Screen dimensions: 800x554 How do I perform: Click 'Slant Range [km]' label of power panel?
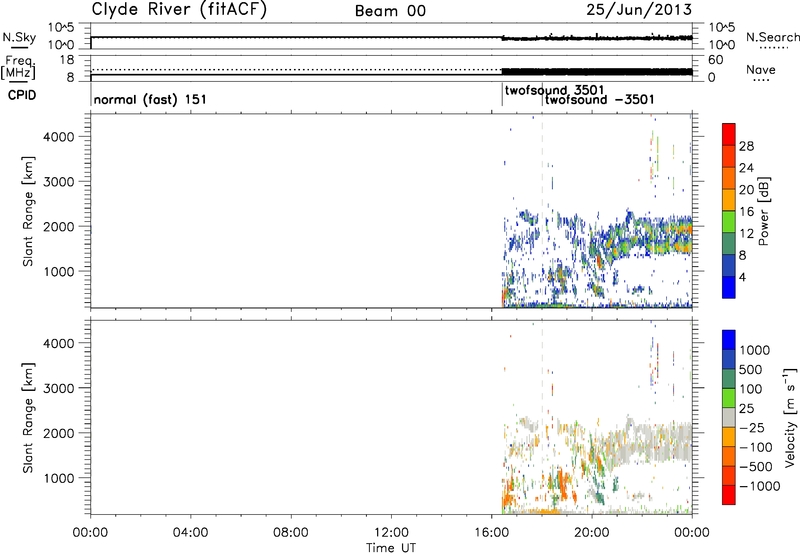(x=28, y=211)
